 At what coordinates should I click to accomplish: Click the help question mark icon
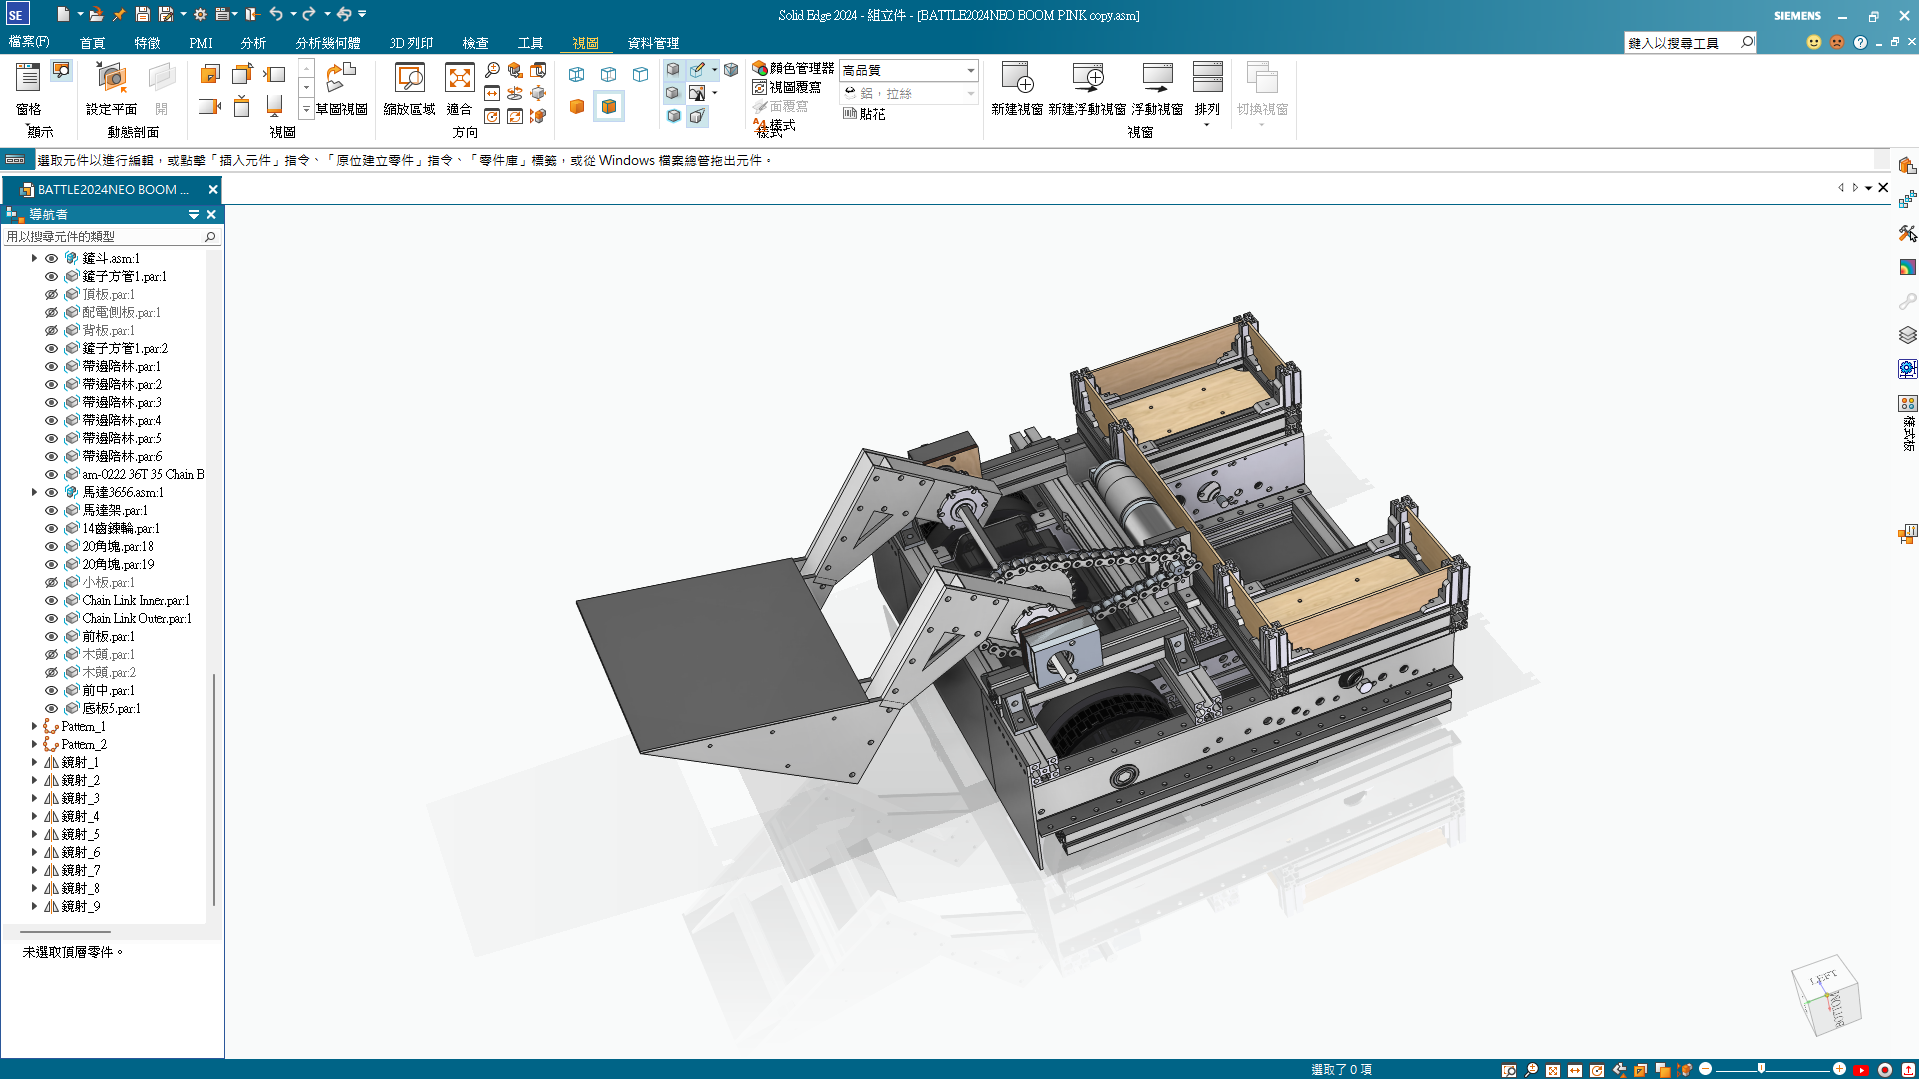click(x=1860, y=42)
